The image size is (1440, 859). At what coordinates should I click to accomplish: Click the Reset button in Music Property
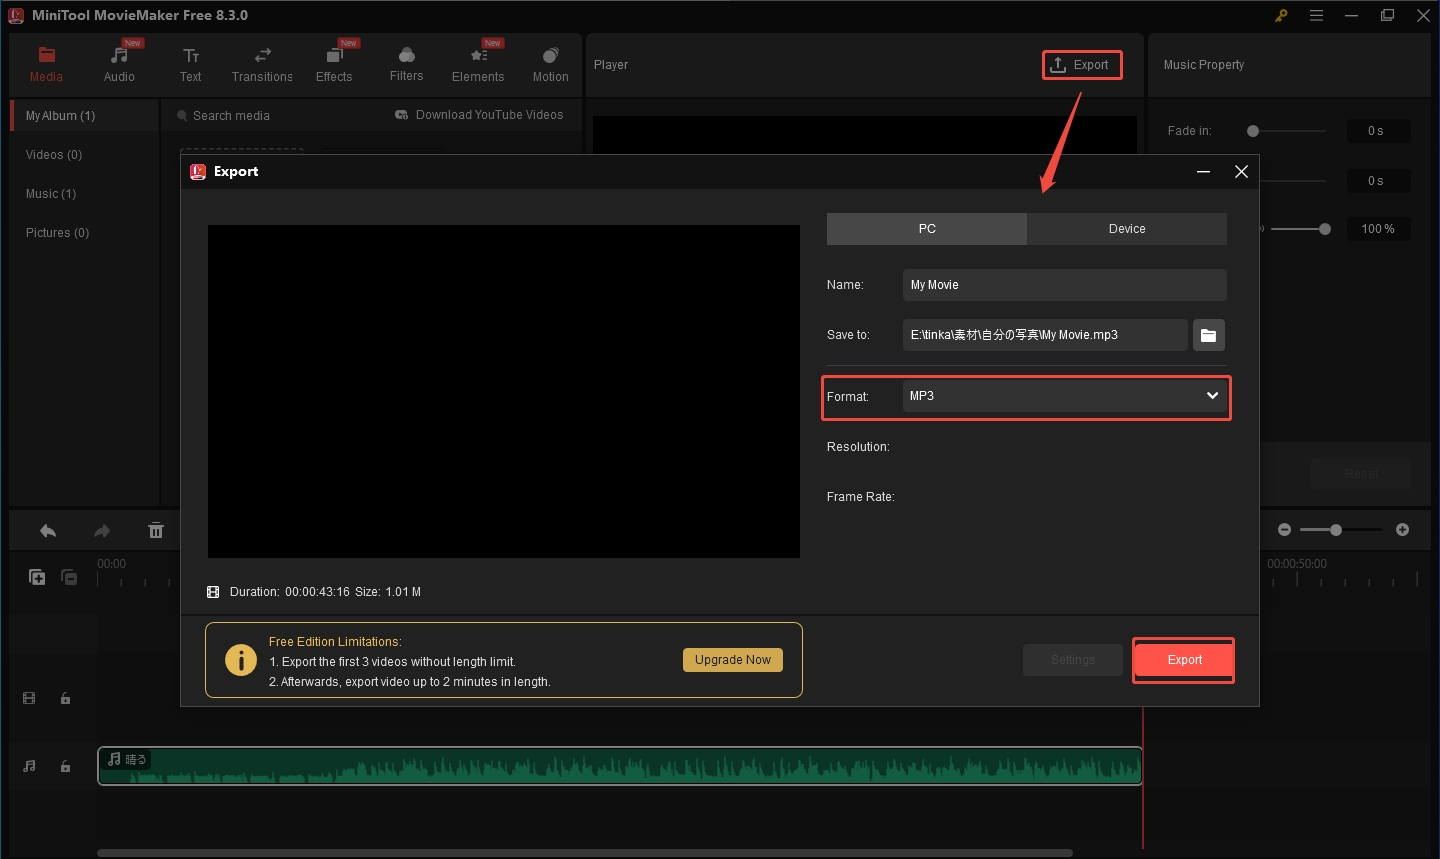[1361, 474]
